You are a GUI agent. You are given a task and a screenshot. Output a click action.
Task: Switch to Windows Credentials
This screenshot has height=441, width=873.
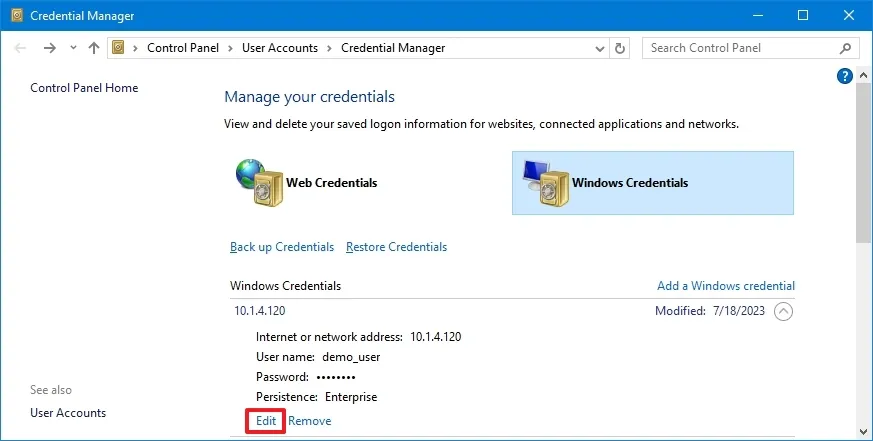coord(653,183)
